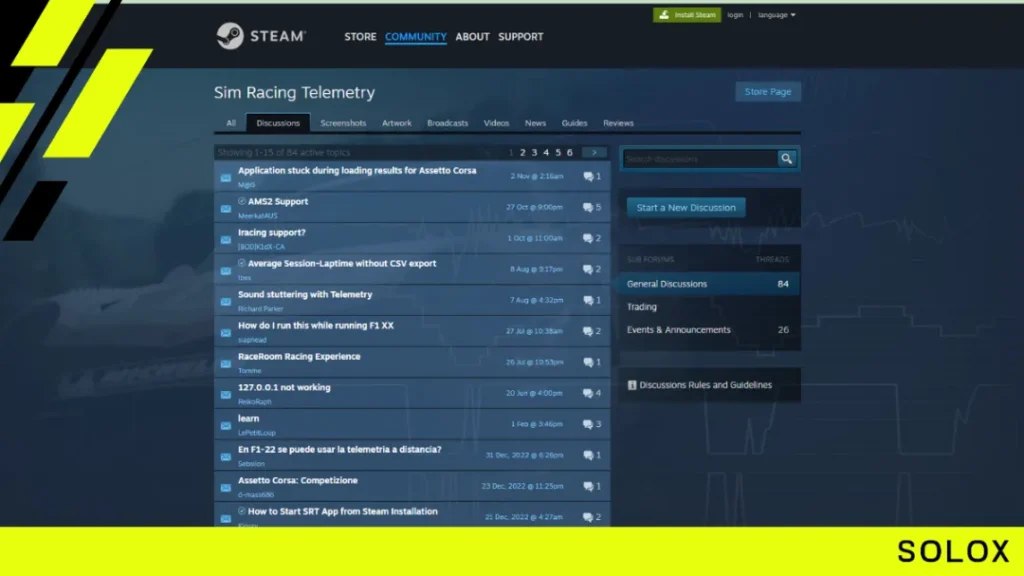Click the Steam logo icon
The image size is (1024, 576).
[x=230, y=36]
